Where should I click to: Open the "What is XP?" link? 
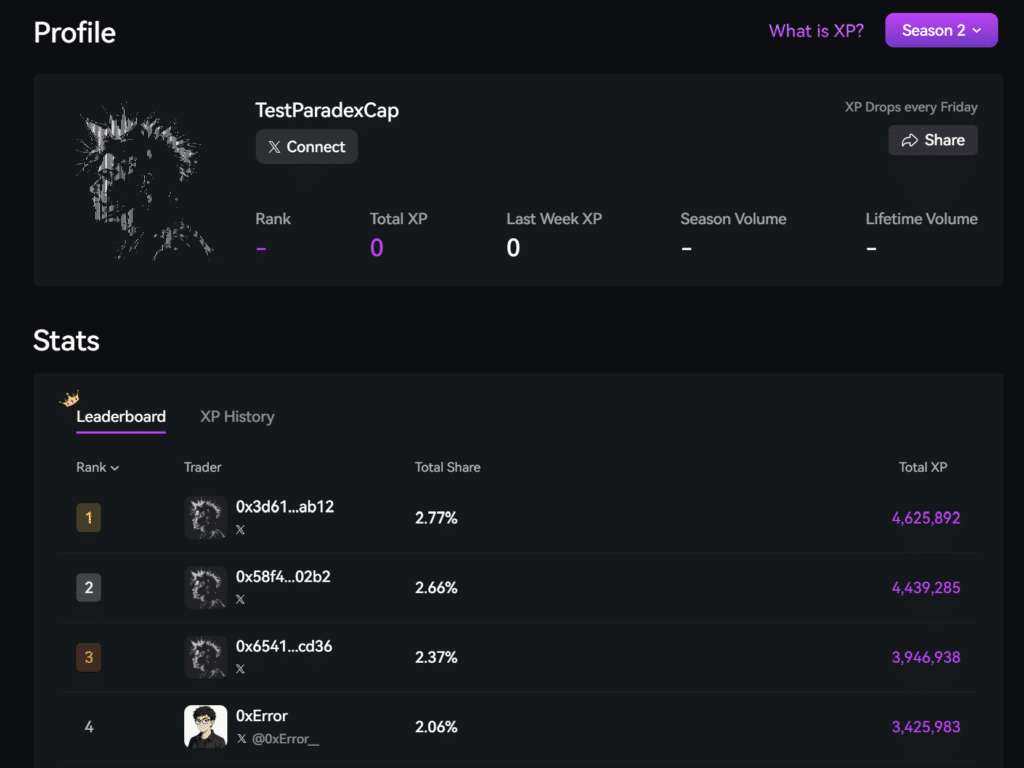click(x=816, y=31)
